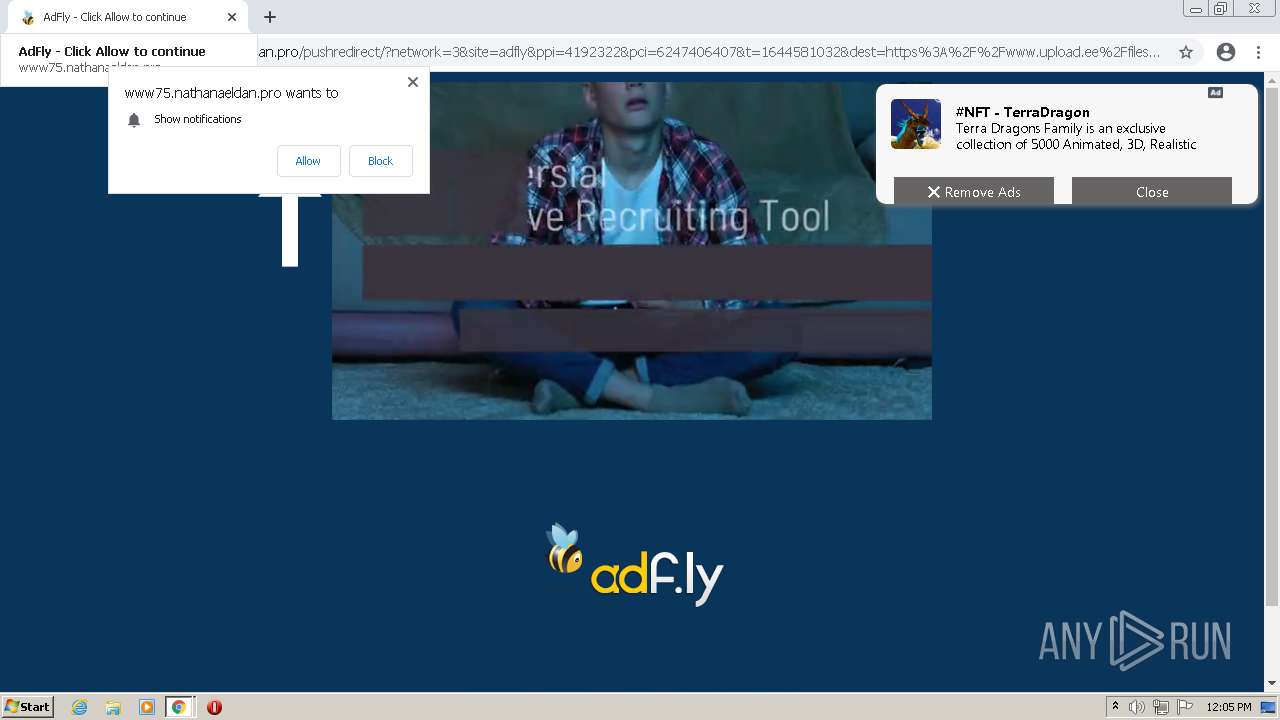Switch to Chrome in the taskbar

[x=179, y=707]
